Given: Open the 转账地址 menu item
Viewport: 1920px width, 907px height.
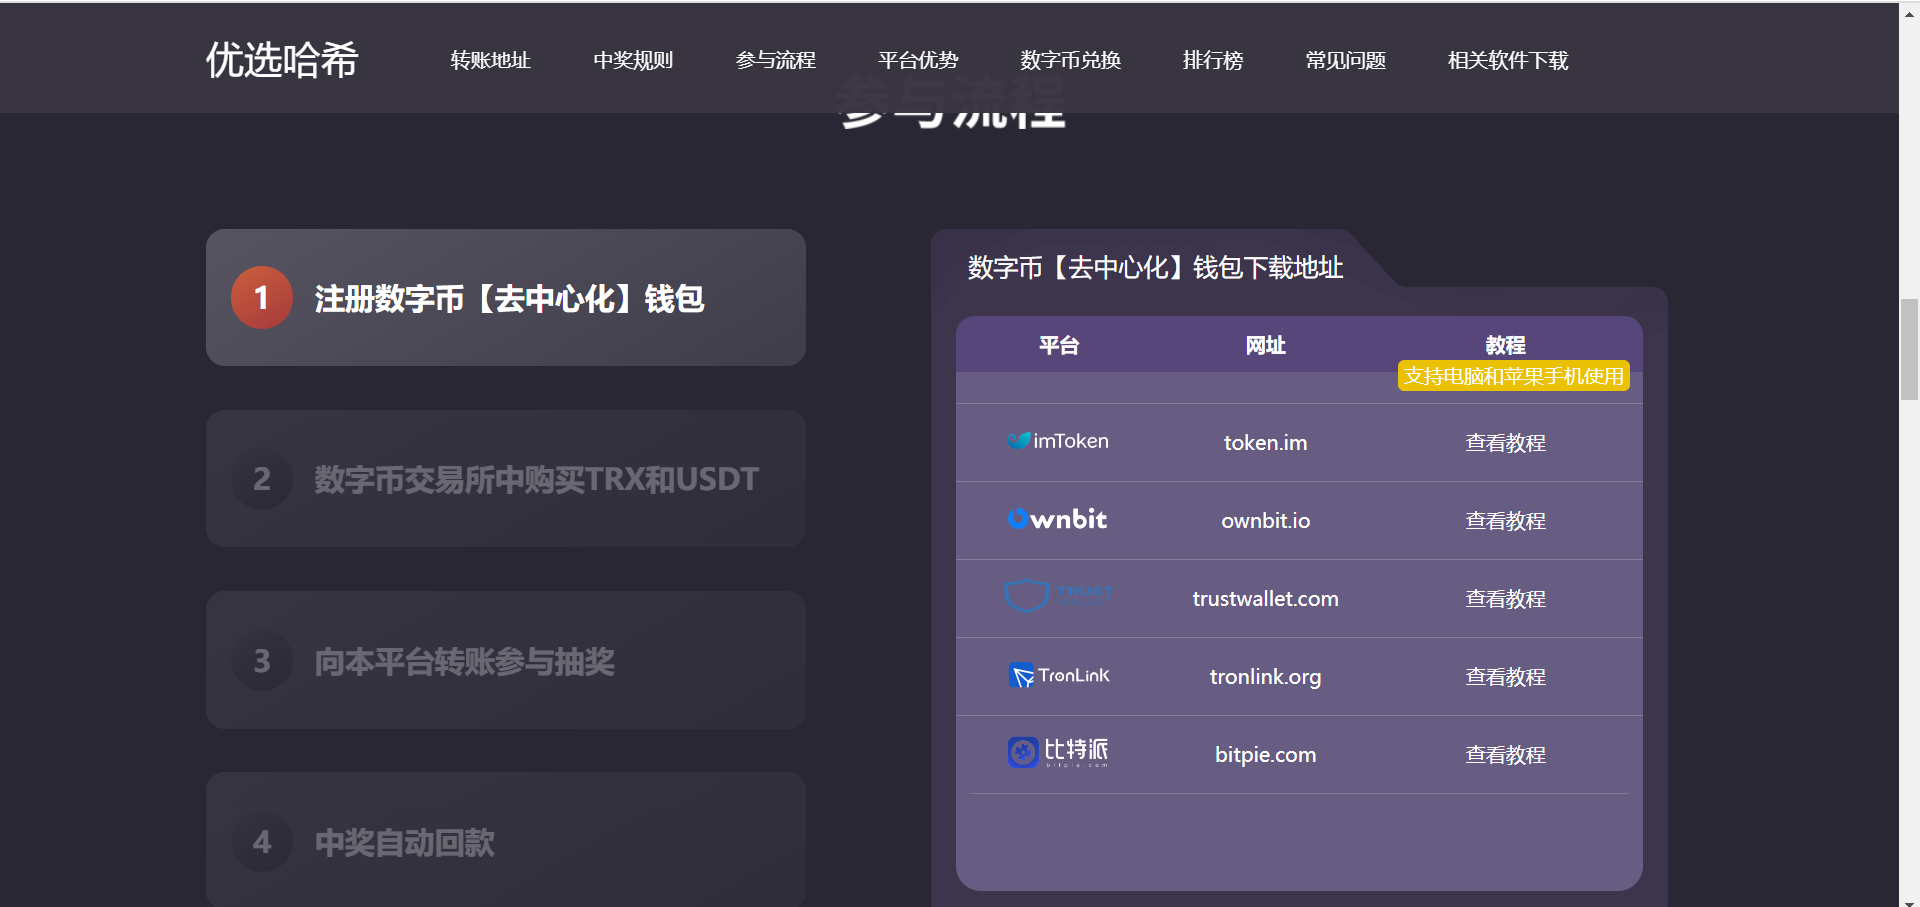Looking at the screenshot, I should (490, 60).
